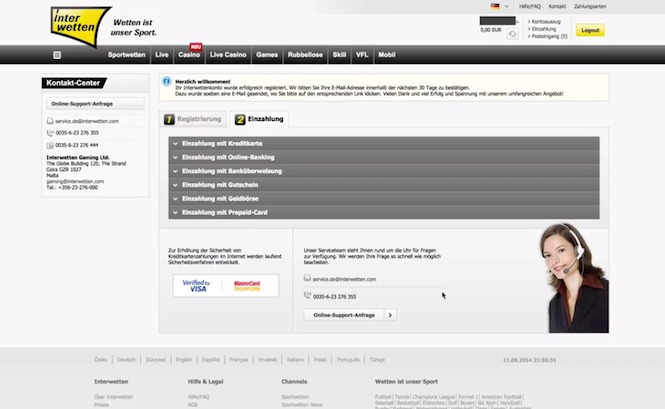The image size is (665, 409).
Task: Click Online-Support-Anfrage in Kontakt-Center sidebar
Action: (x=94, y=103)
